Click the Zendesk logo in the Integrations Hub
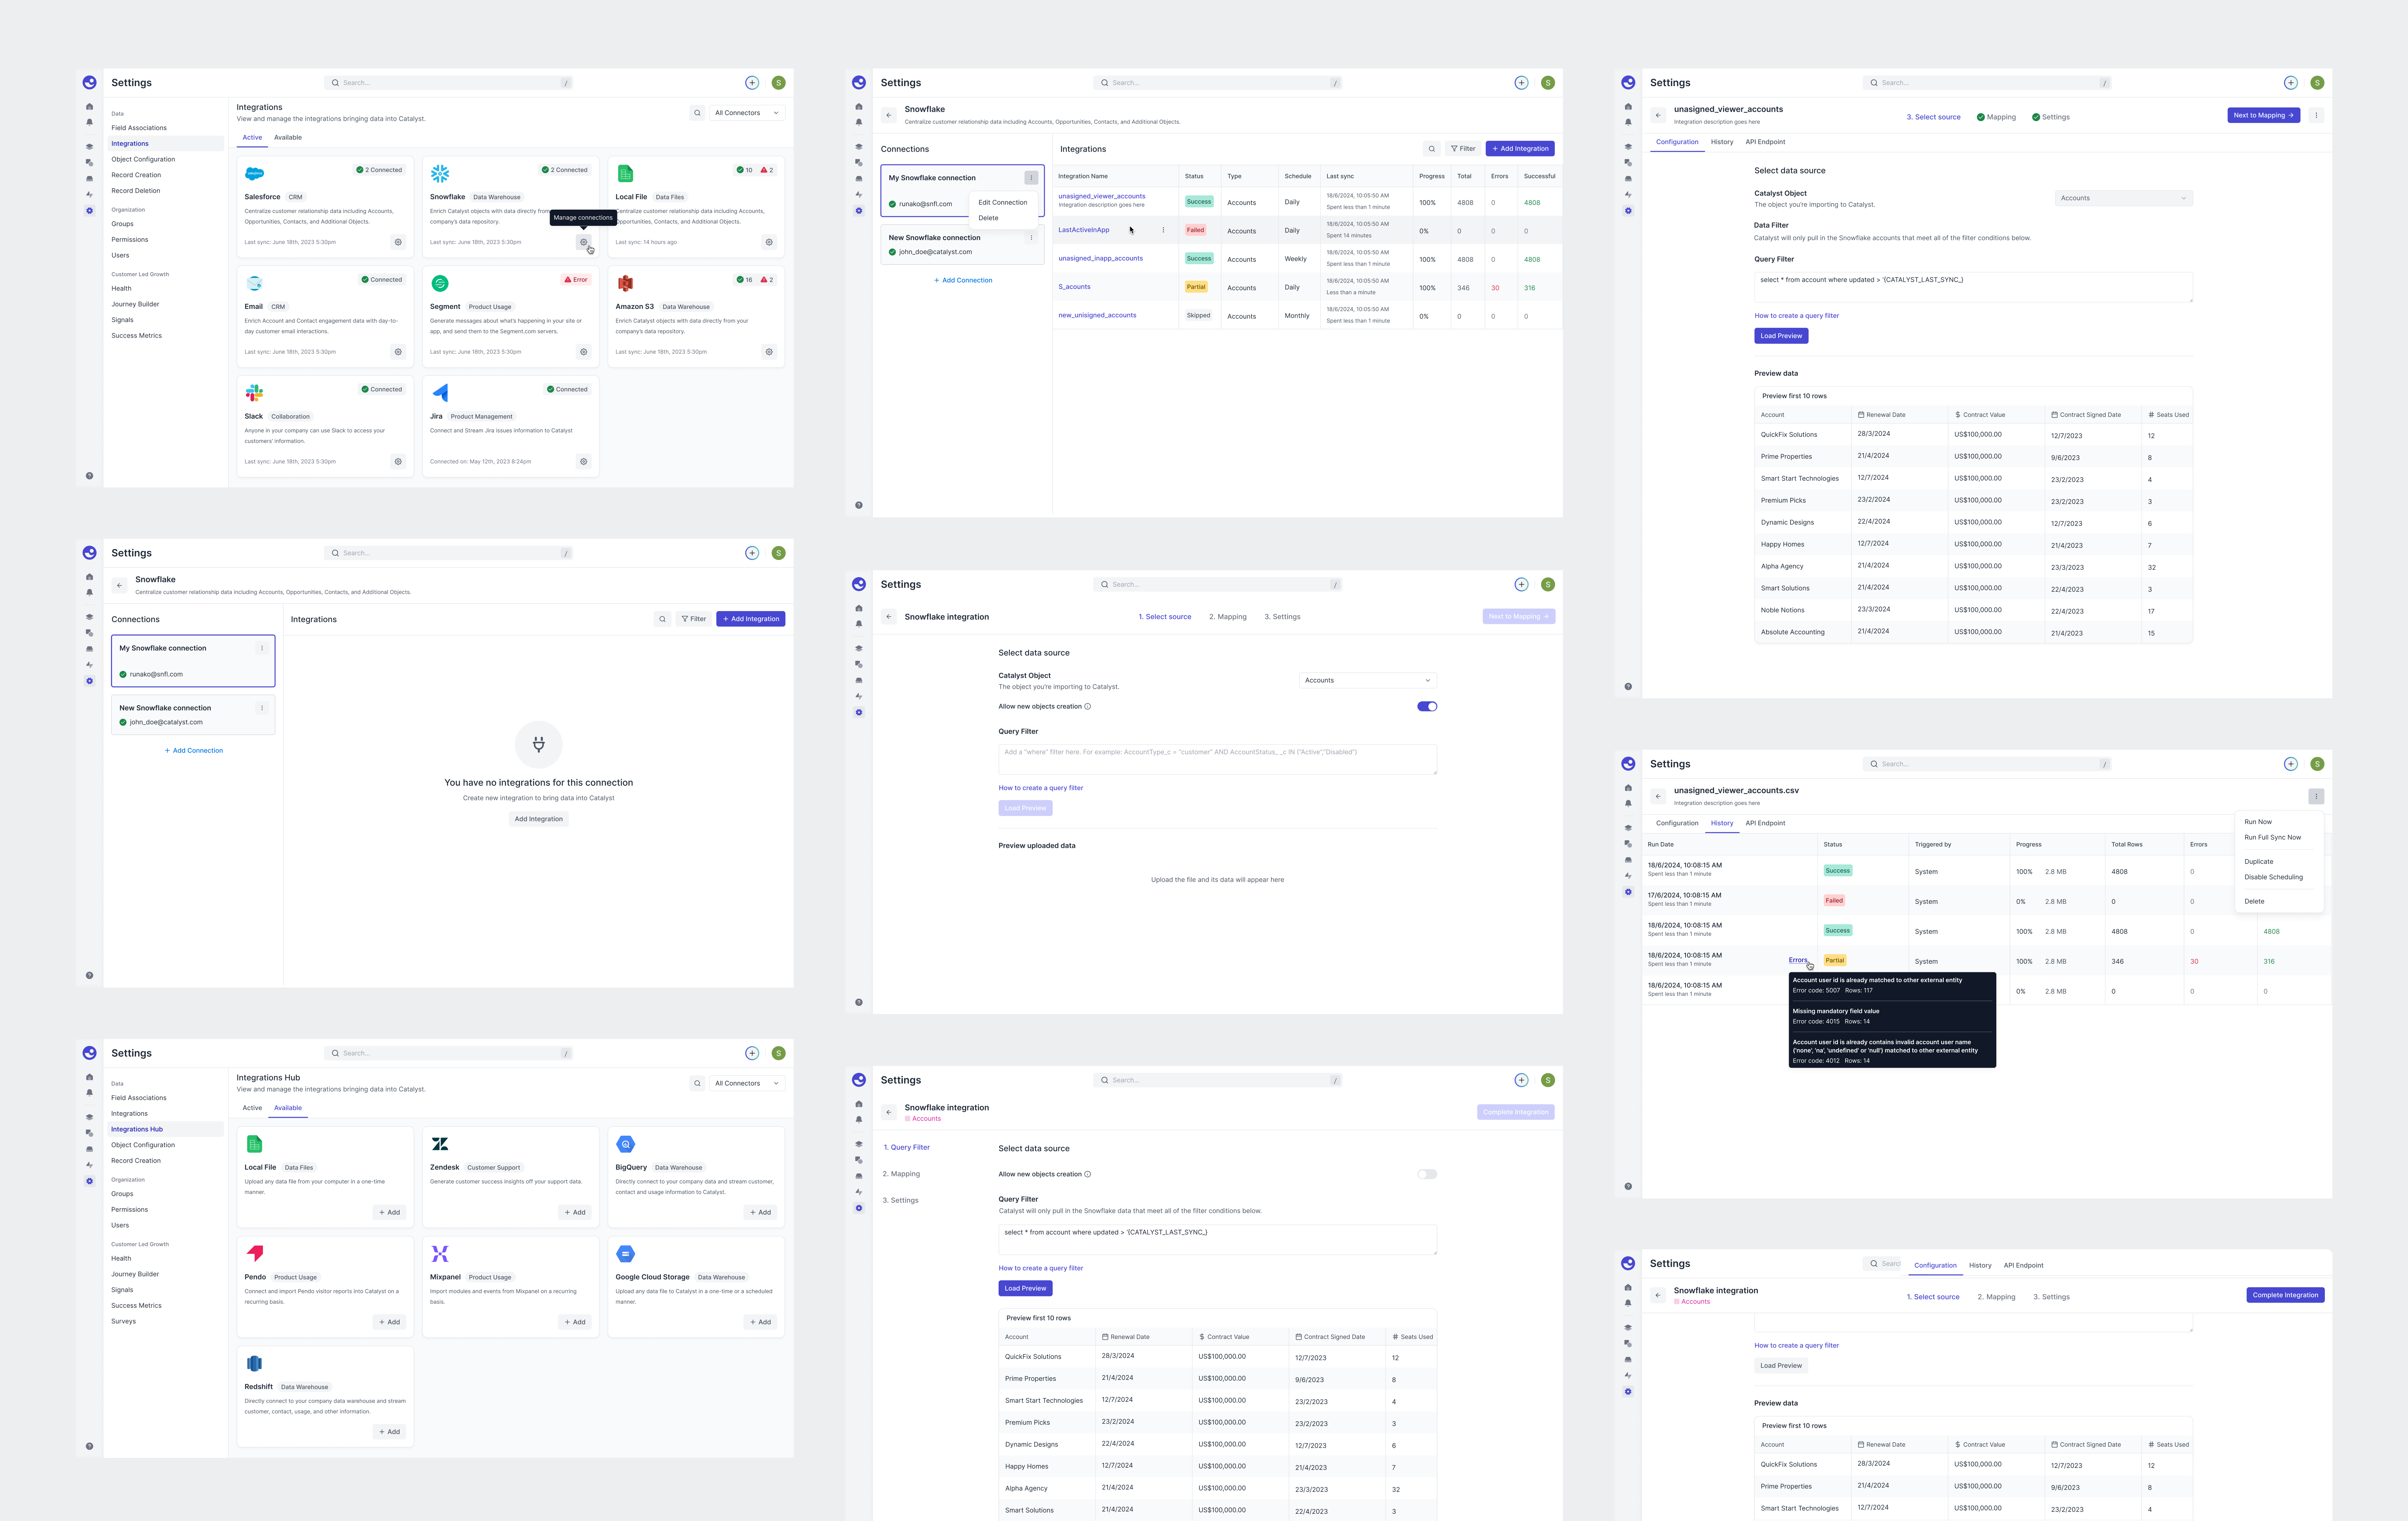Screen dimensions: 2408x1521 (440, 1144)
